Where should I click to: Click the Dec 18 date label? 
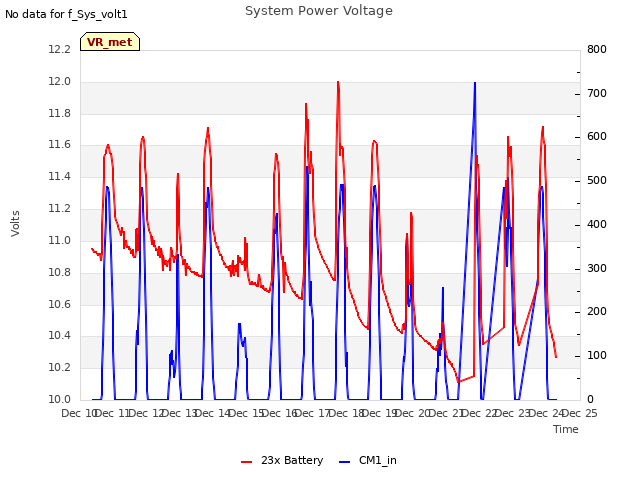tap(346, 413)
